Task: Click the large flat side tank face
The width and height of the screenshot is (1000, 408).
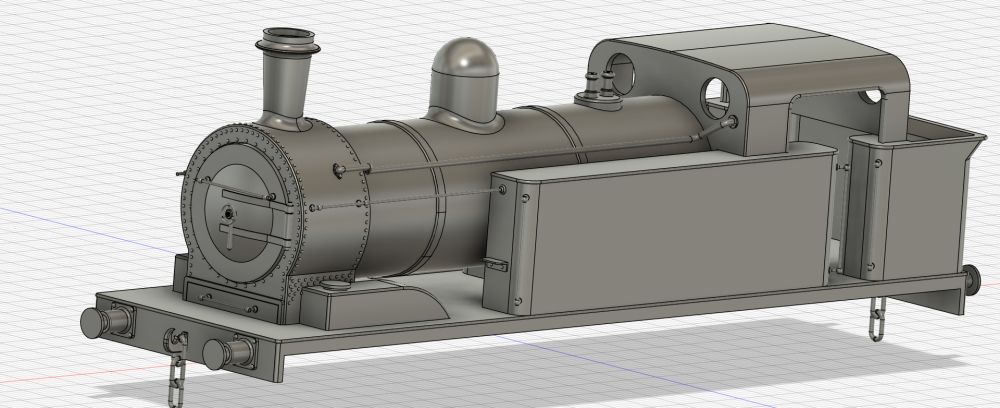Action: (x=682, y=233)
